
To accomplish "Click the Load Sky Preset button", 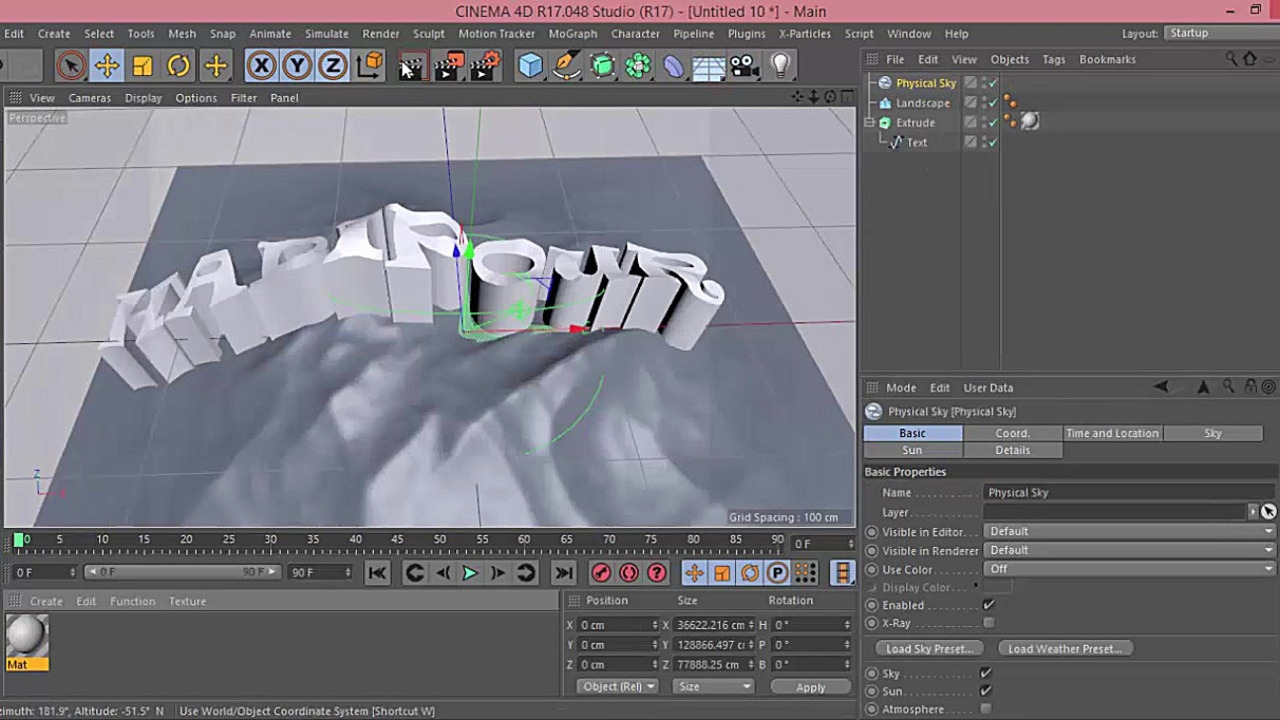I will click(x=928, y=648).
